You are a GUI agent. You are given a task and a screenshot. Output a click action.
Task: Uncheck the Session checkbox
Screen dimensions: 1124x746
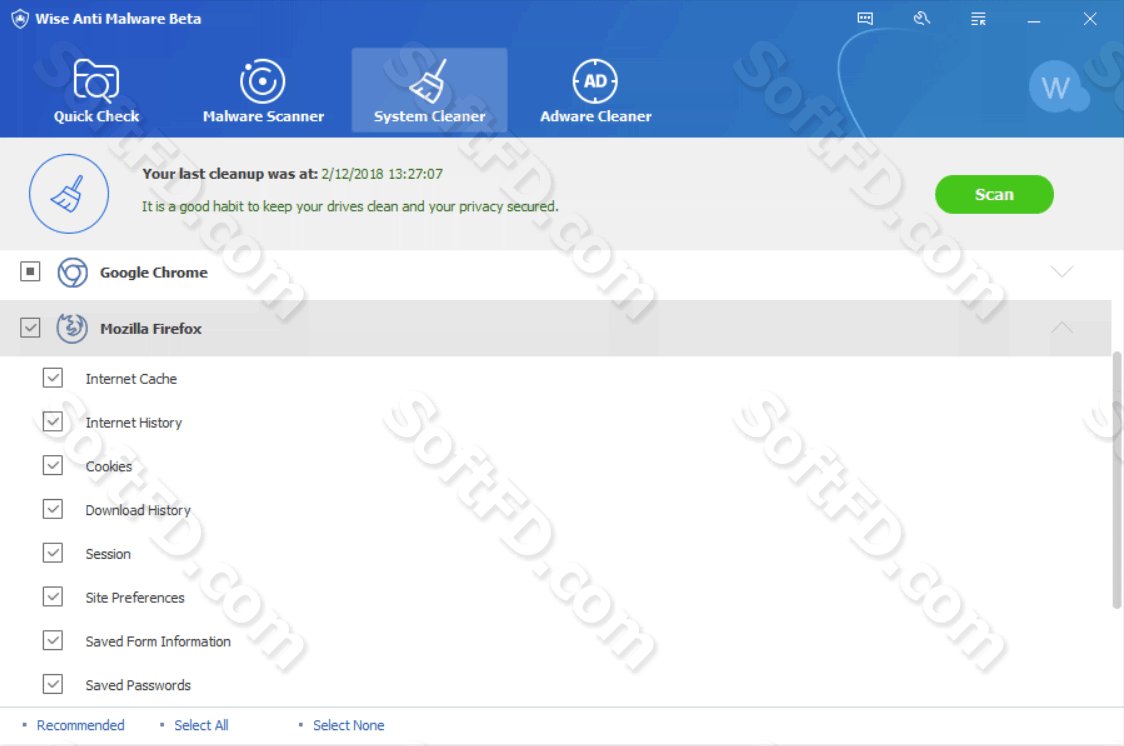[52, 553]
